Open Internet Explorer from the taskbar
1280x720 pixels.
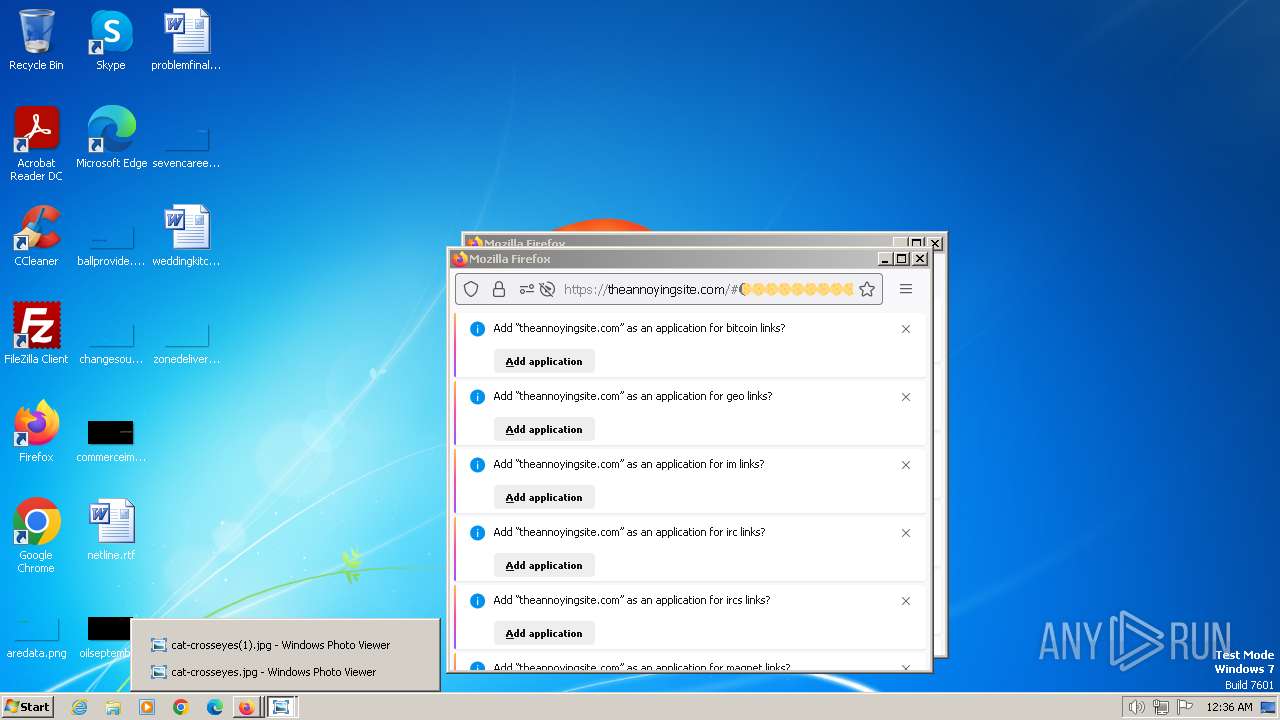(80, 707)
